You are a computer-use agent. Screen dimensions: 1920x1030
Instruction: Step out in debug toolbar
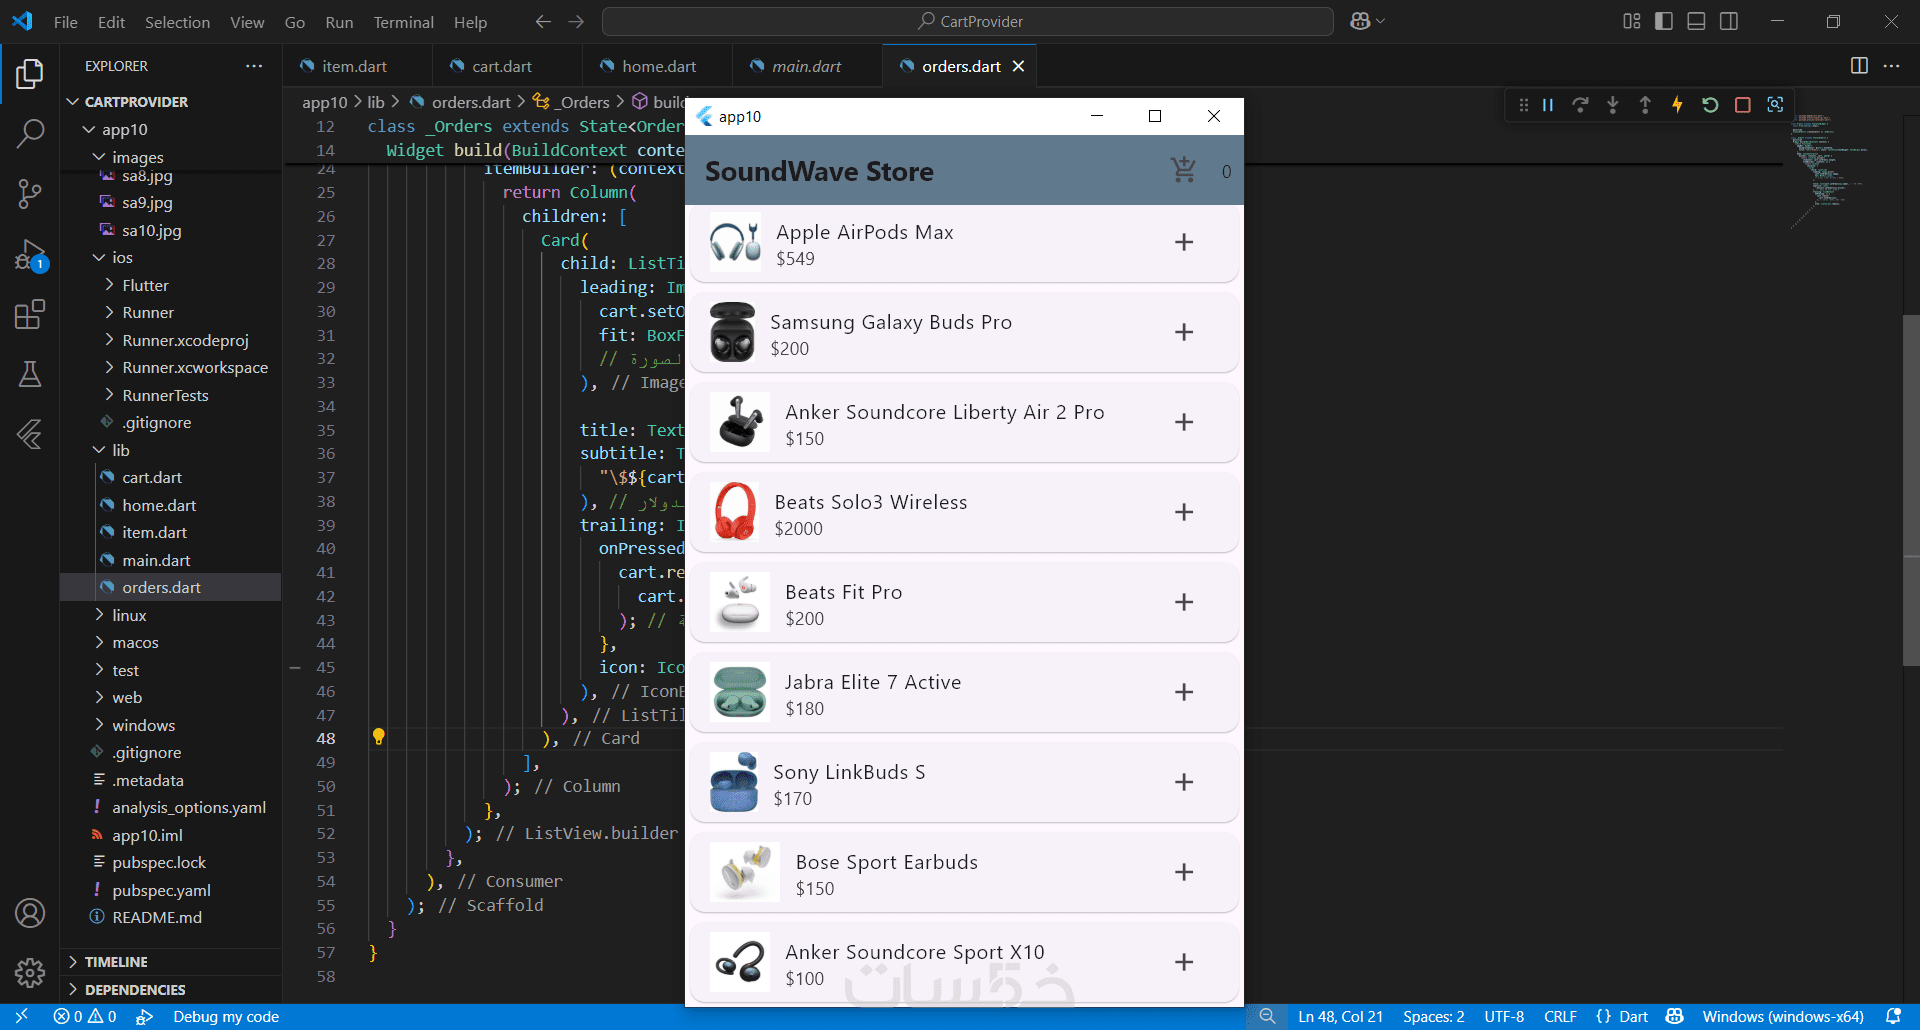coord(1645,105)
